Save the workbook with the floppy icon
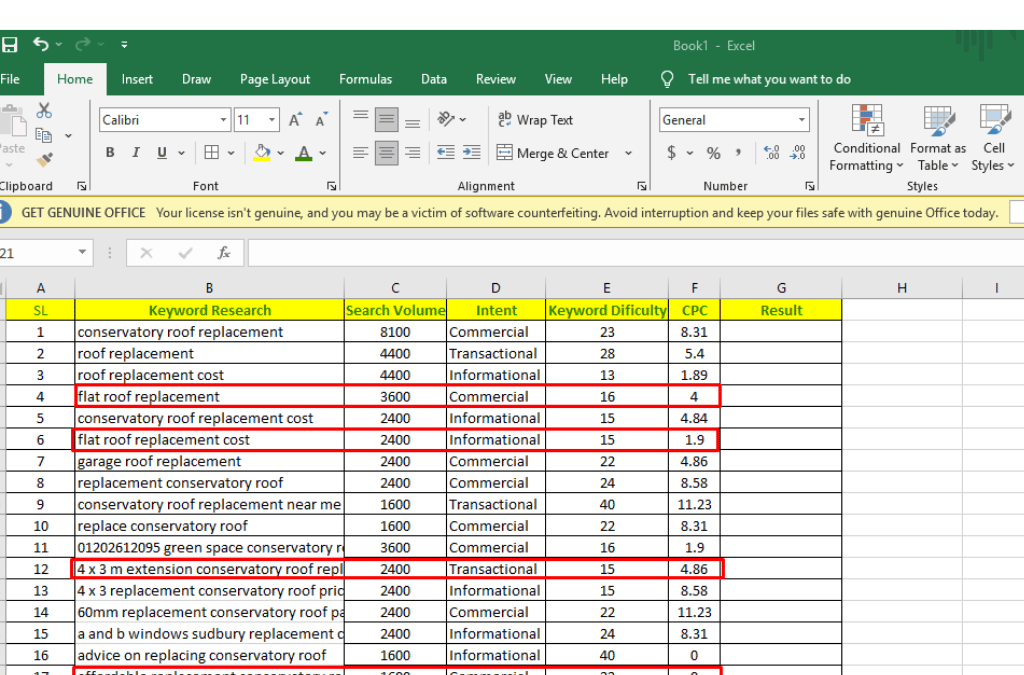Image resolution: width=1024 pixels, height=675 pixels. tap(9, 44)
